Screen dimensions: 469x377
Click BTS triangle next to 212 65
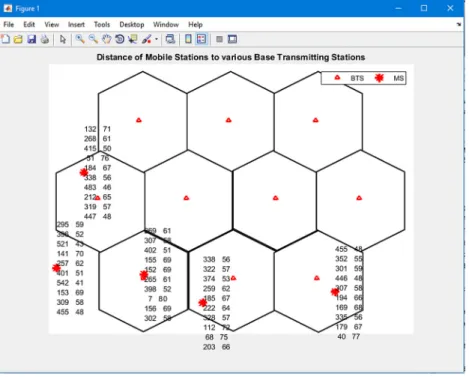[x=97, y=198]
